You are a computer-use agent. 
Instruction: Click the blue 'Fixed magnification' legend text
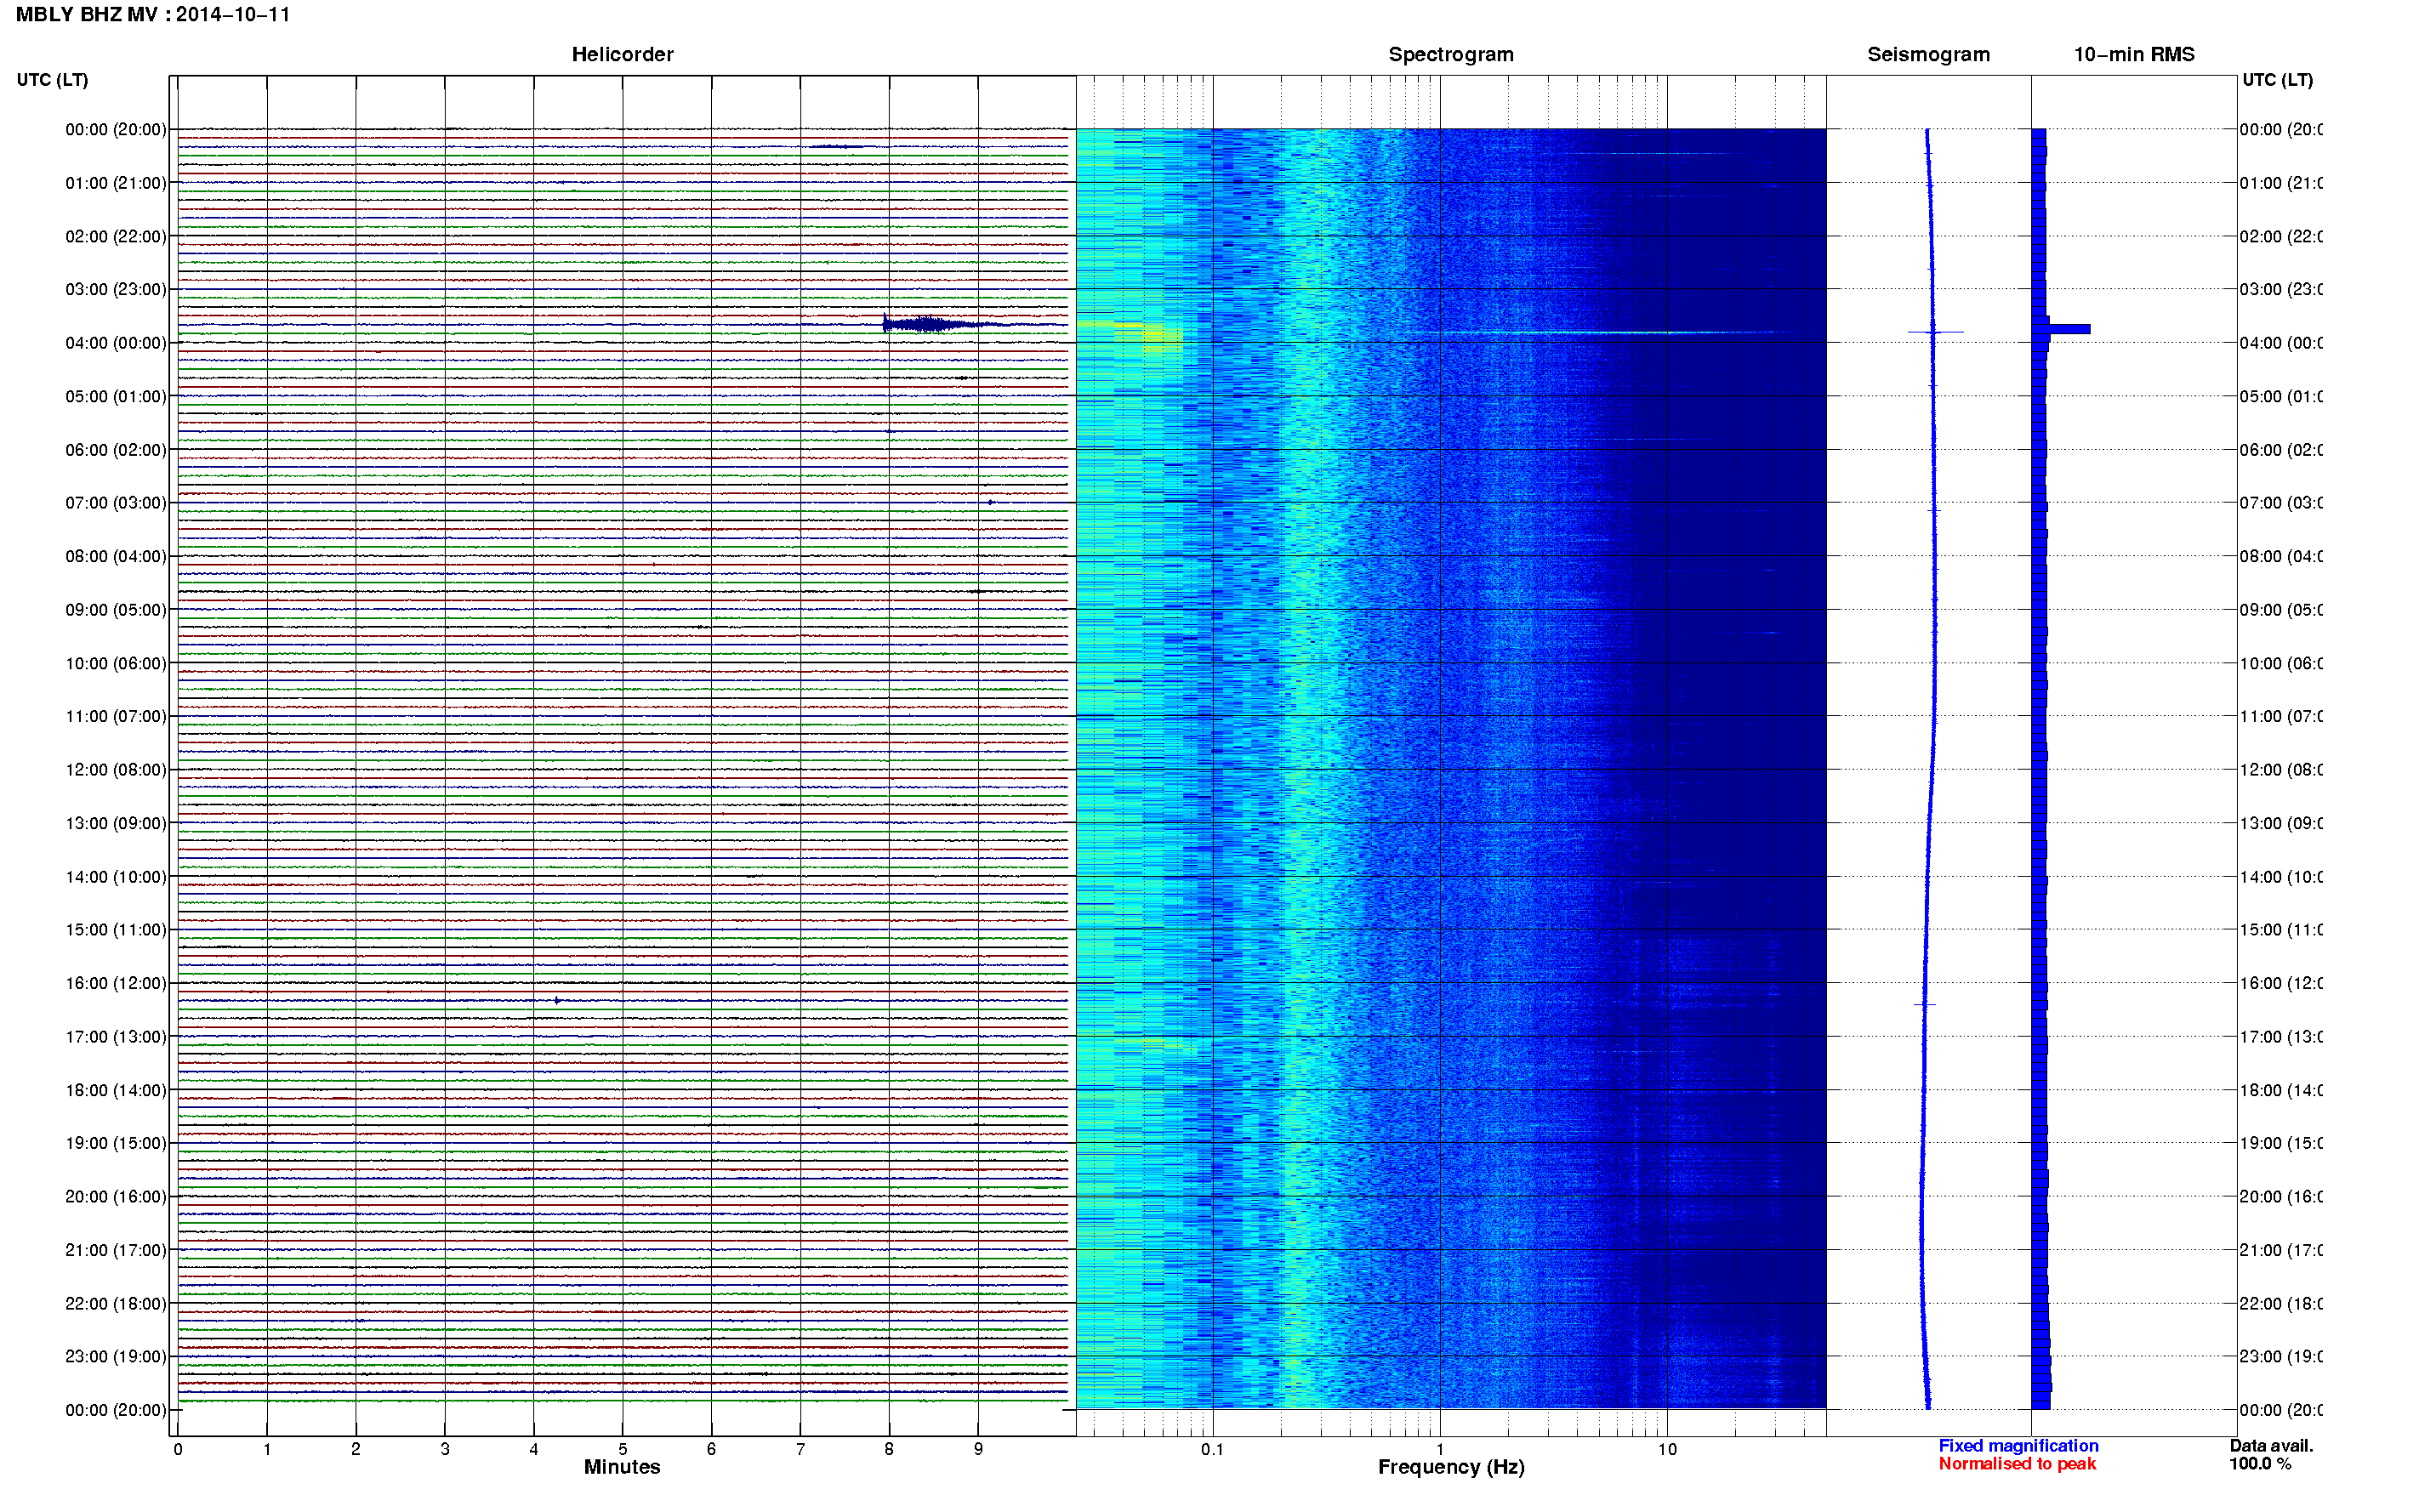coord(2018,1446)
